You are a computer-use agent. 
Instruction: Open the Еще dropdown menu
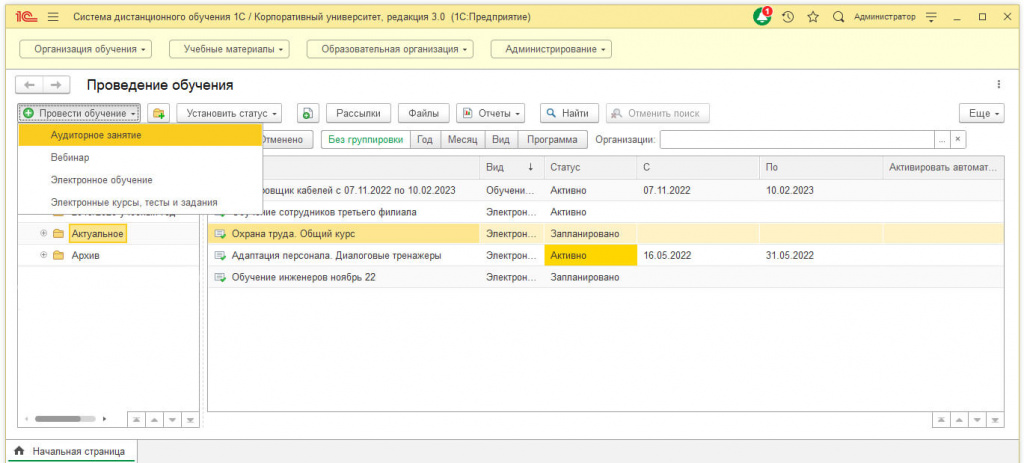tap(982, 114)
